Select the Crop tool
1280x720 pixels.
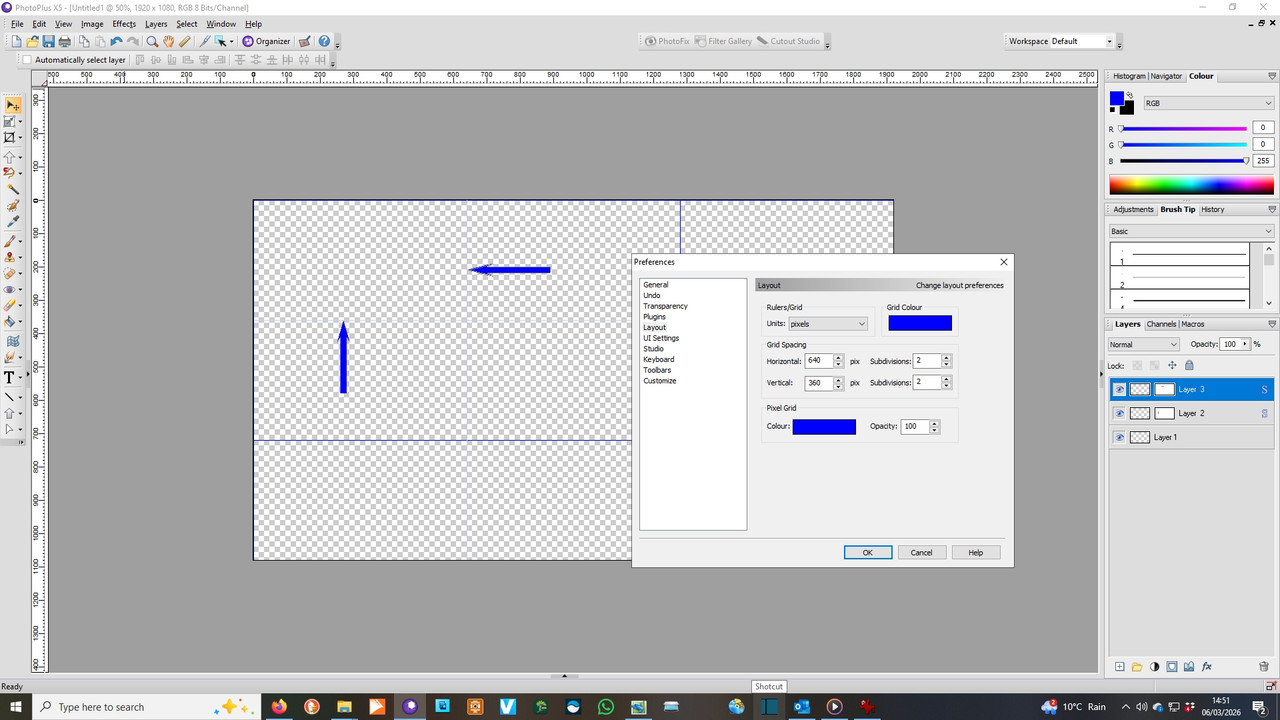pyautogui.click(x=10, y=138)
